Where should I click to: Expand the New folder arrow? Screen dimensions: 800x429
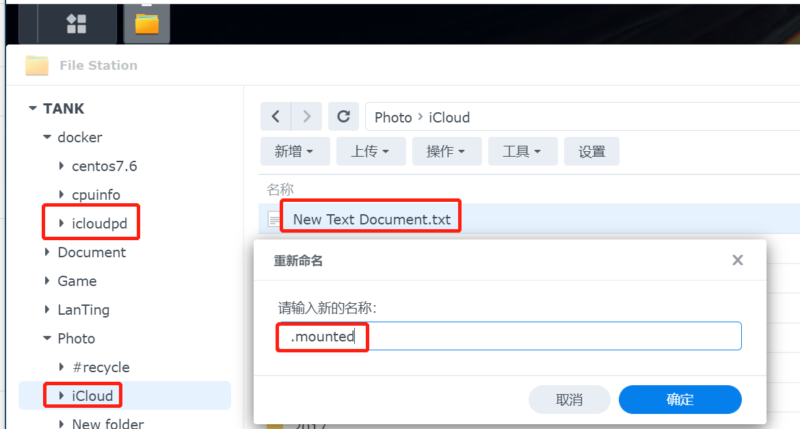tap(61, 423)
